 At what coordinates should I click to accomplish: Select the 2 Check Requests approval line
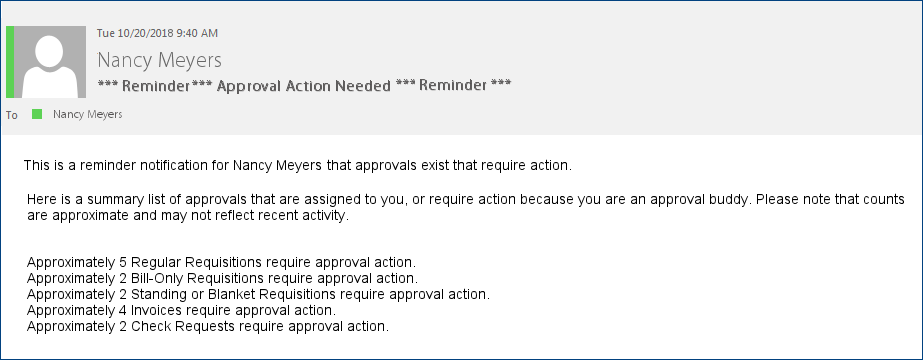click(x=208, y=325)
